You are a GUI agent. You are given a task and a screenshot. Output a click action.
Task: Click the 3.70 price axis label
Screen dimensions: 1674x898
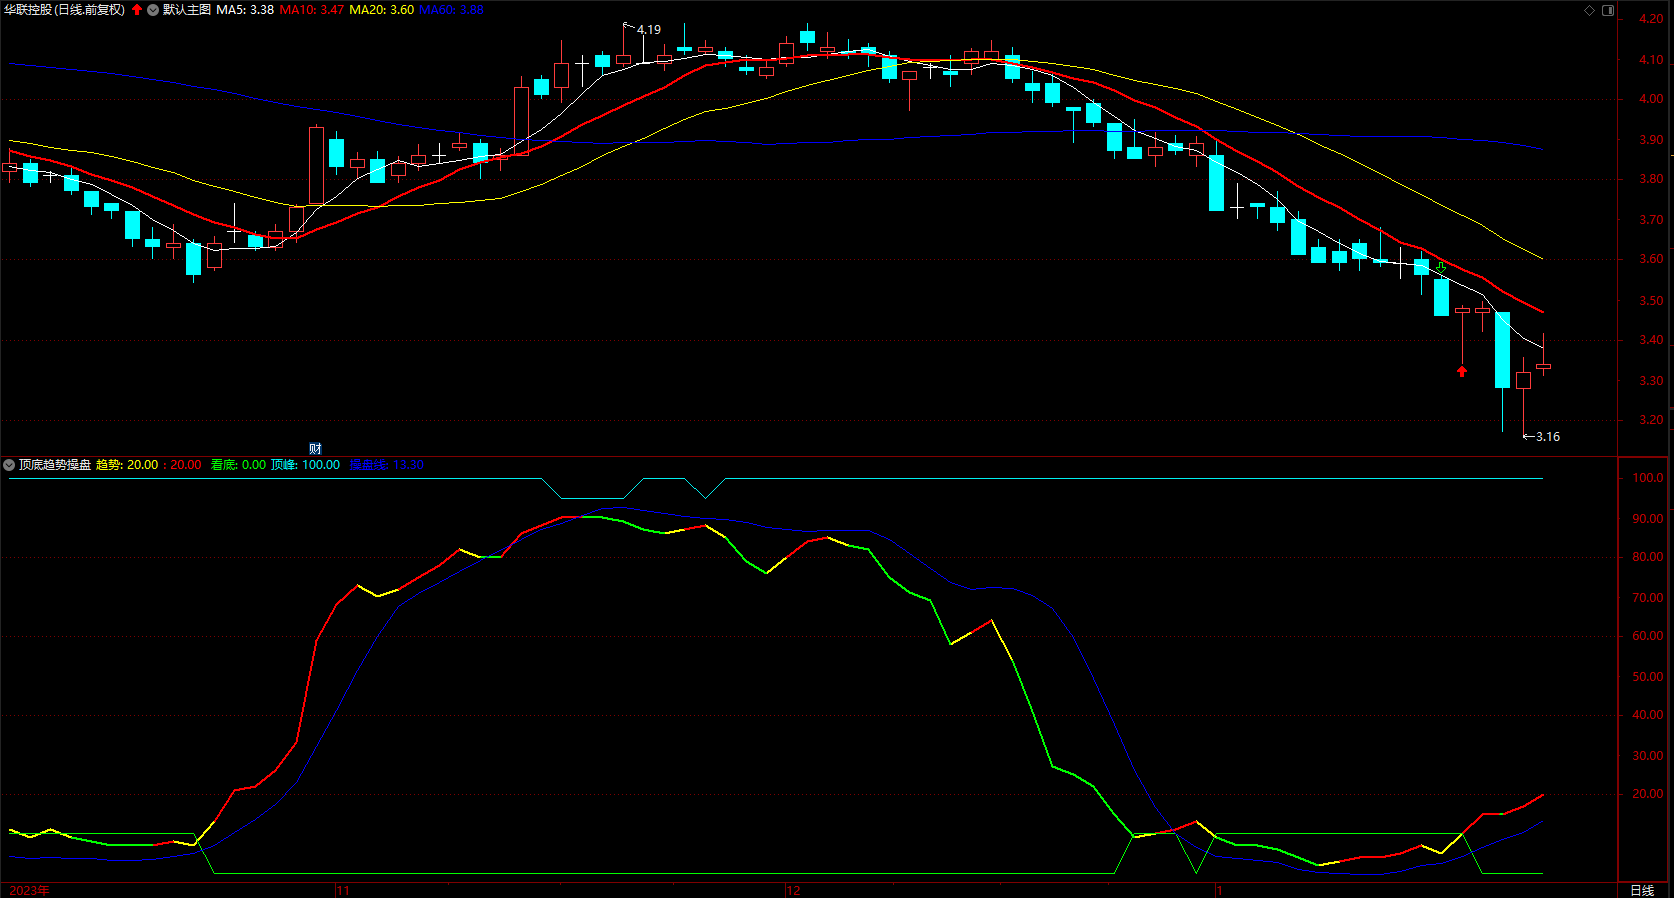pyautogui.click(x=1651, y=220)
